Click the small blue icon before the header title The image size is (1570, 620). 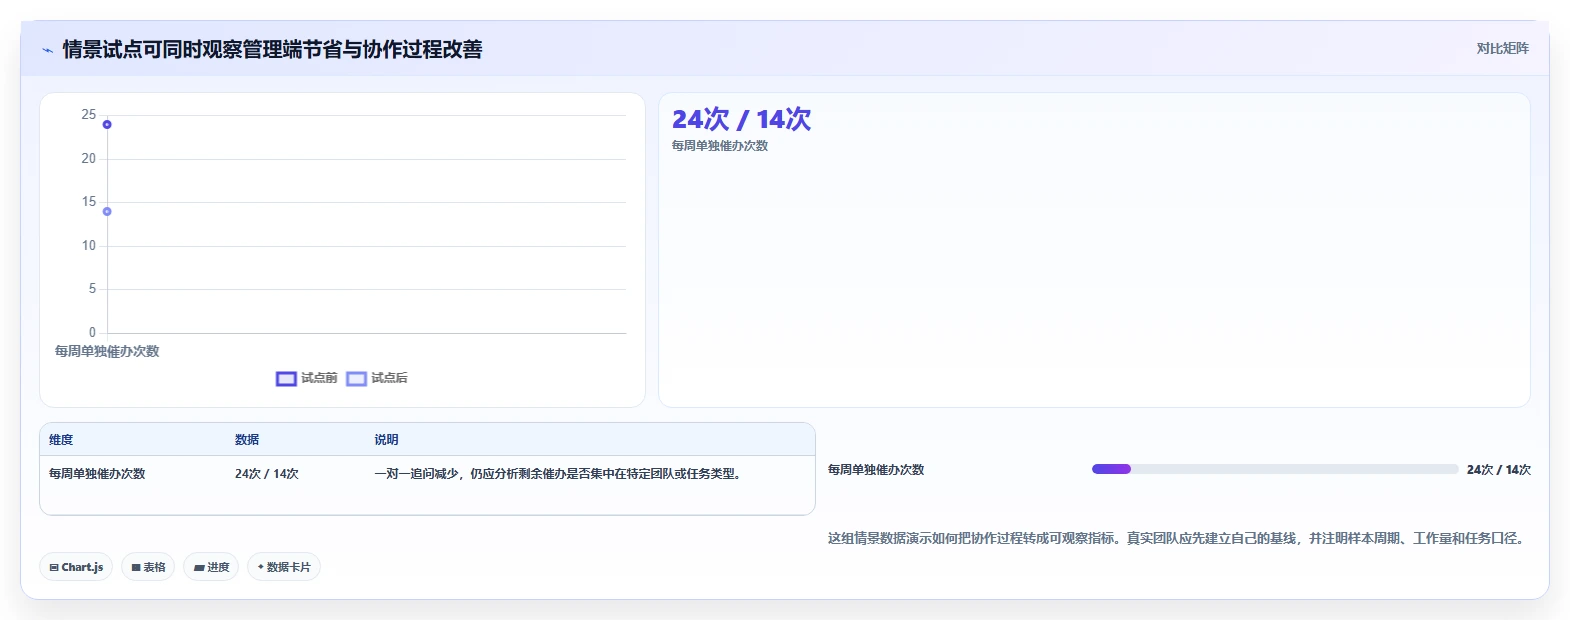pyautogui.click(x=47, y=50)
